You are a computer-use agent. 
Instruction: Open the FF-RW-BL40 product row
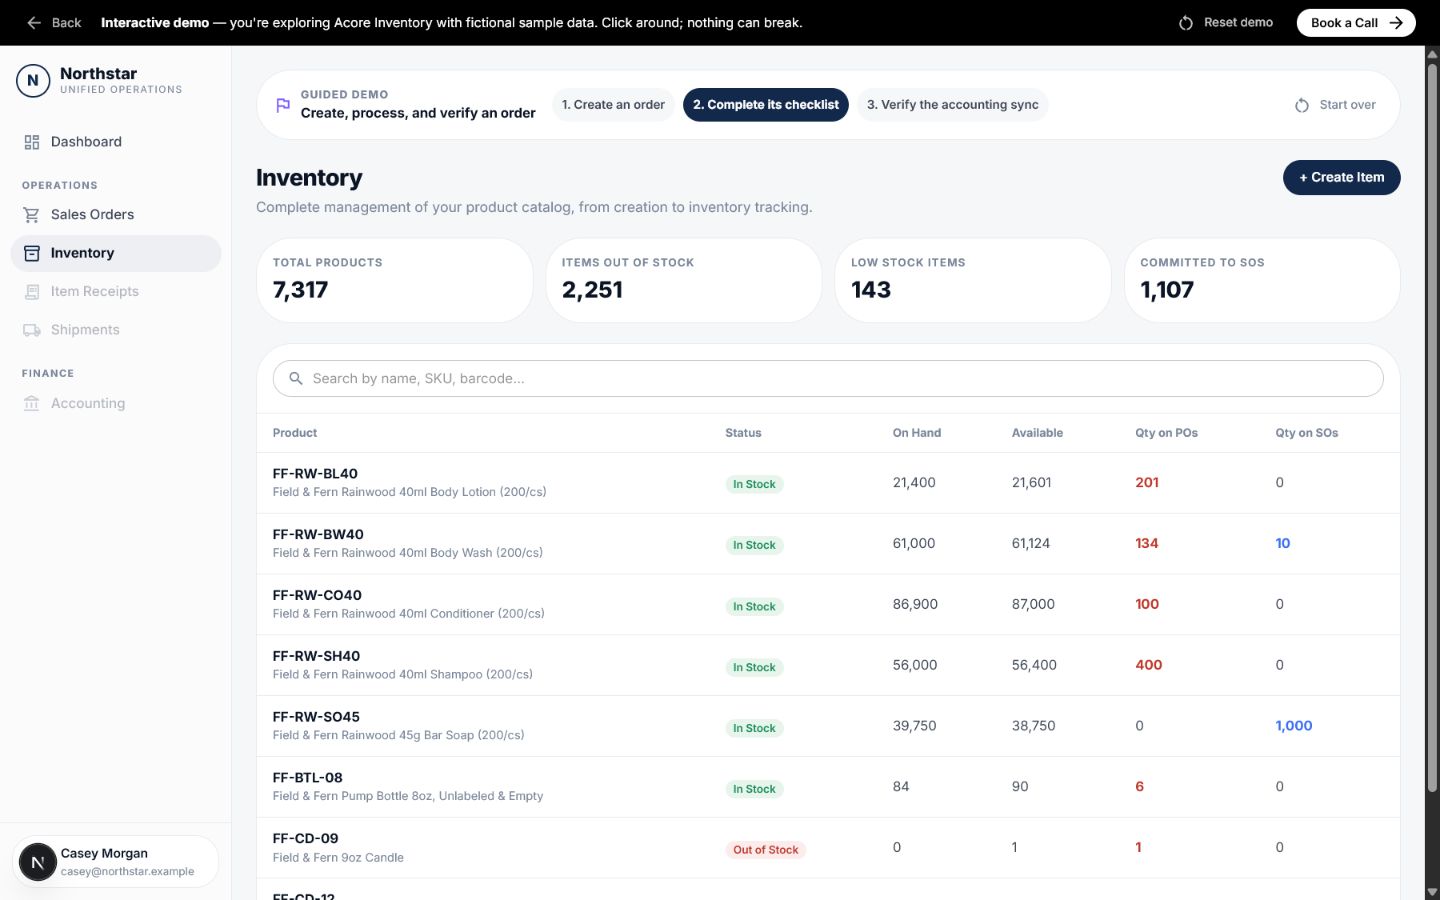[x=828, y=483]
